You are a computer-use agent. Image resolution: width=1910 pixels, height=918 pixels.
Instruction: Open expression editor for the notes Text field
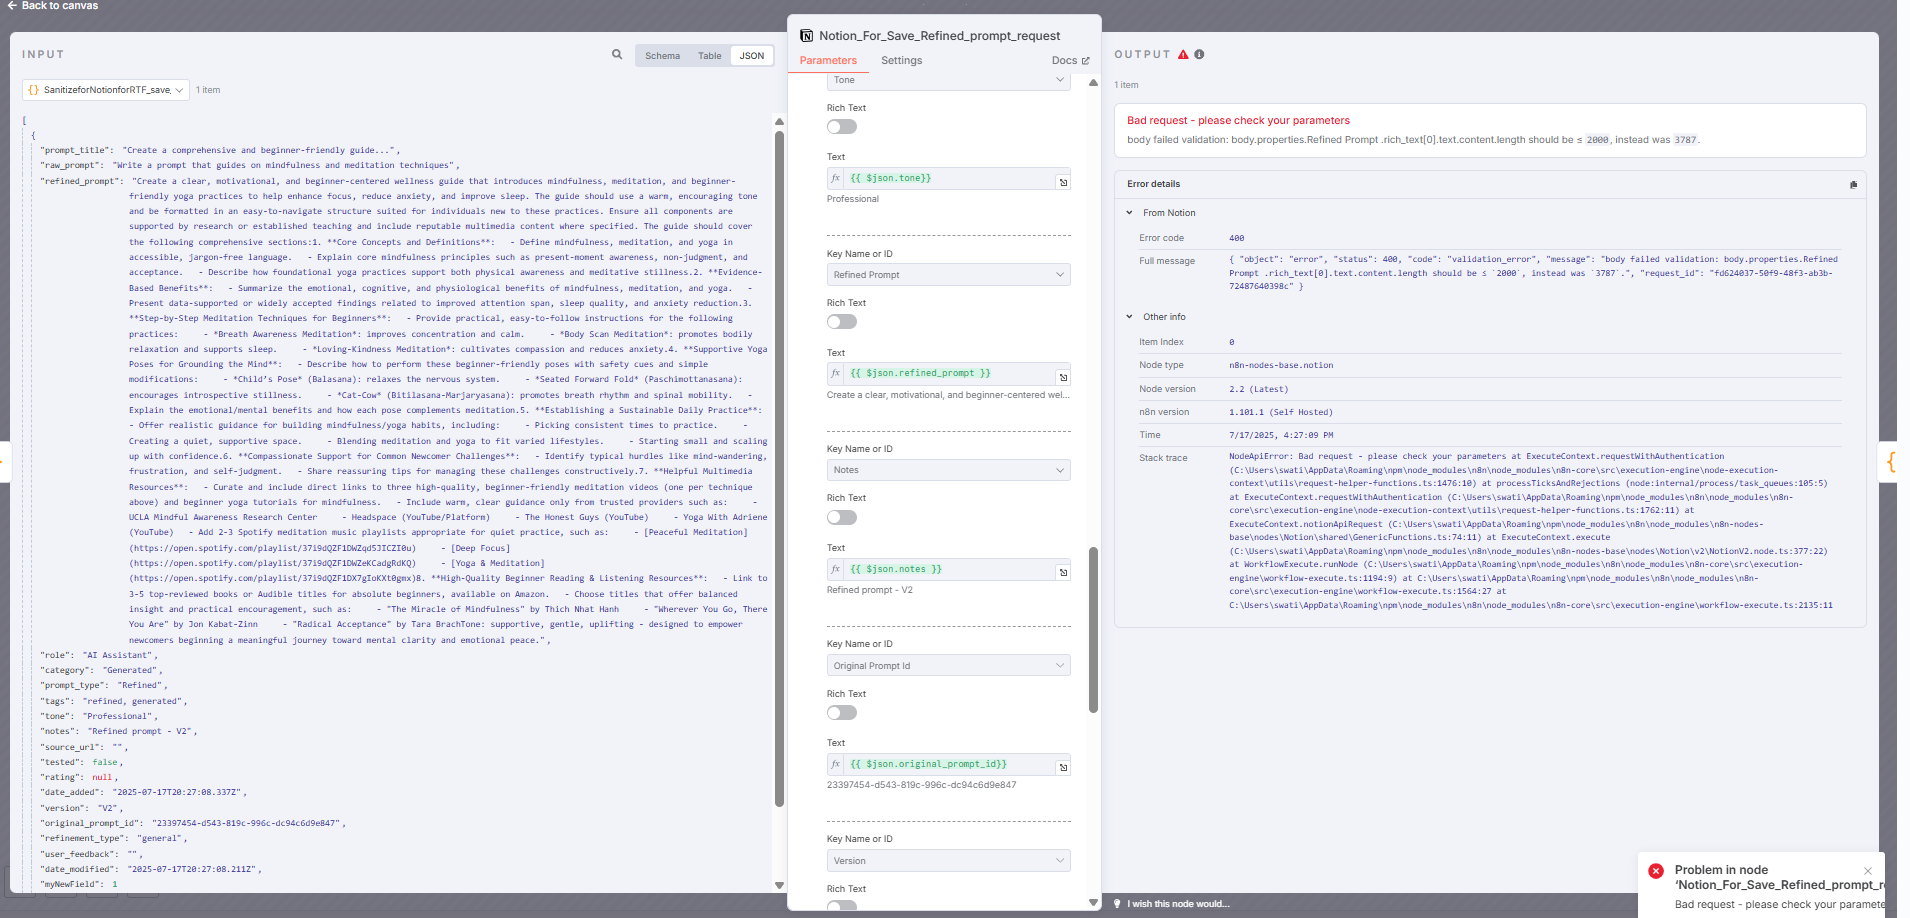point(1063,572)
